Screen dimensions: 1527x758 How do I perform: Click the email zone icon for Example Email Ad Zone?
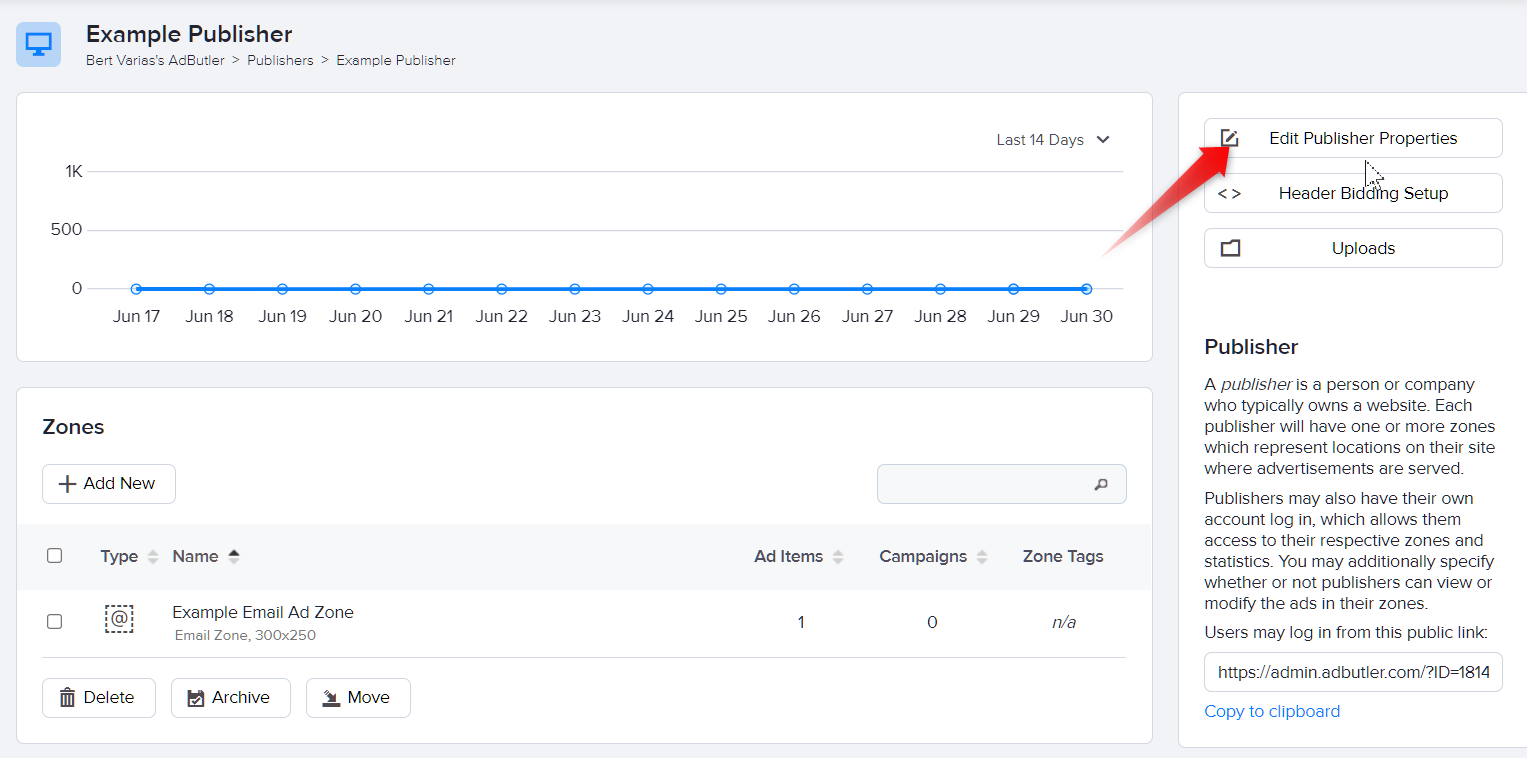(119, 620)
